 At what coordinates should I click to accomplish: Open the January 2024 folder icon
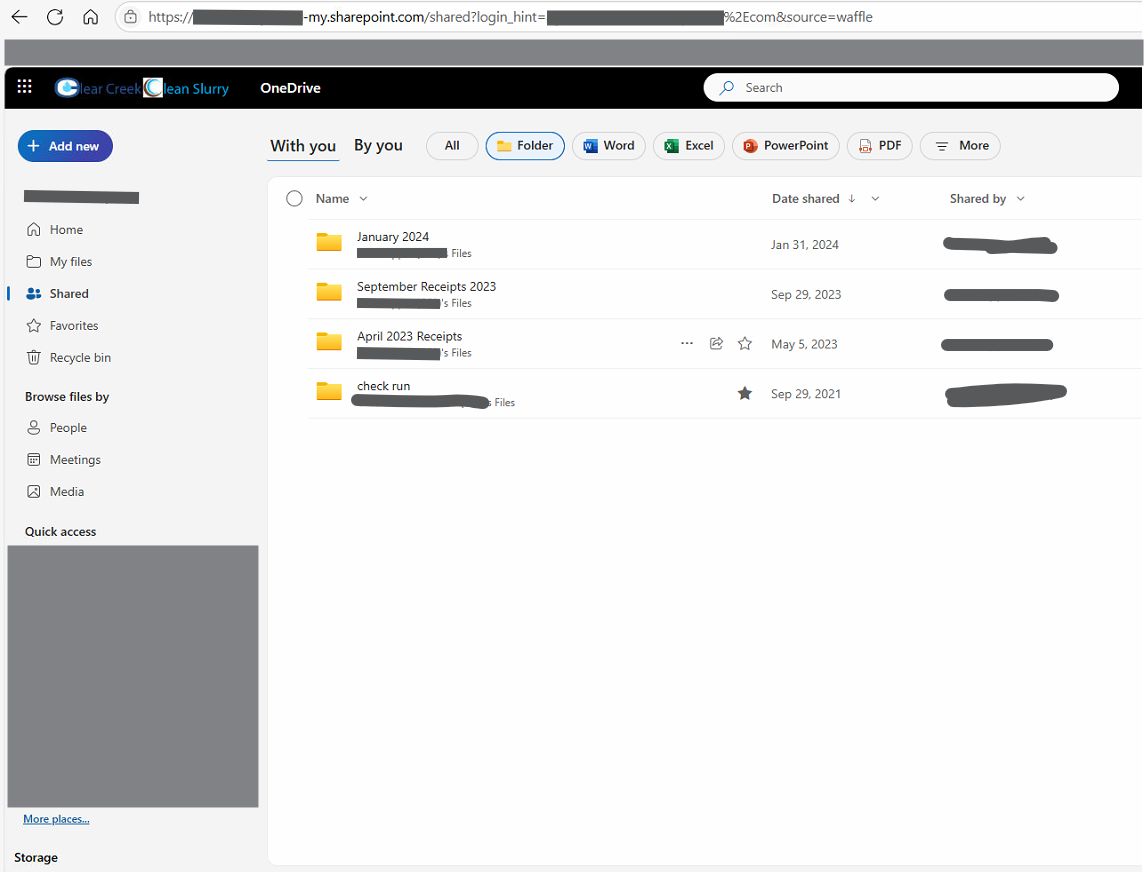click(329, 242)
